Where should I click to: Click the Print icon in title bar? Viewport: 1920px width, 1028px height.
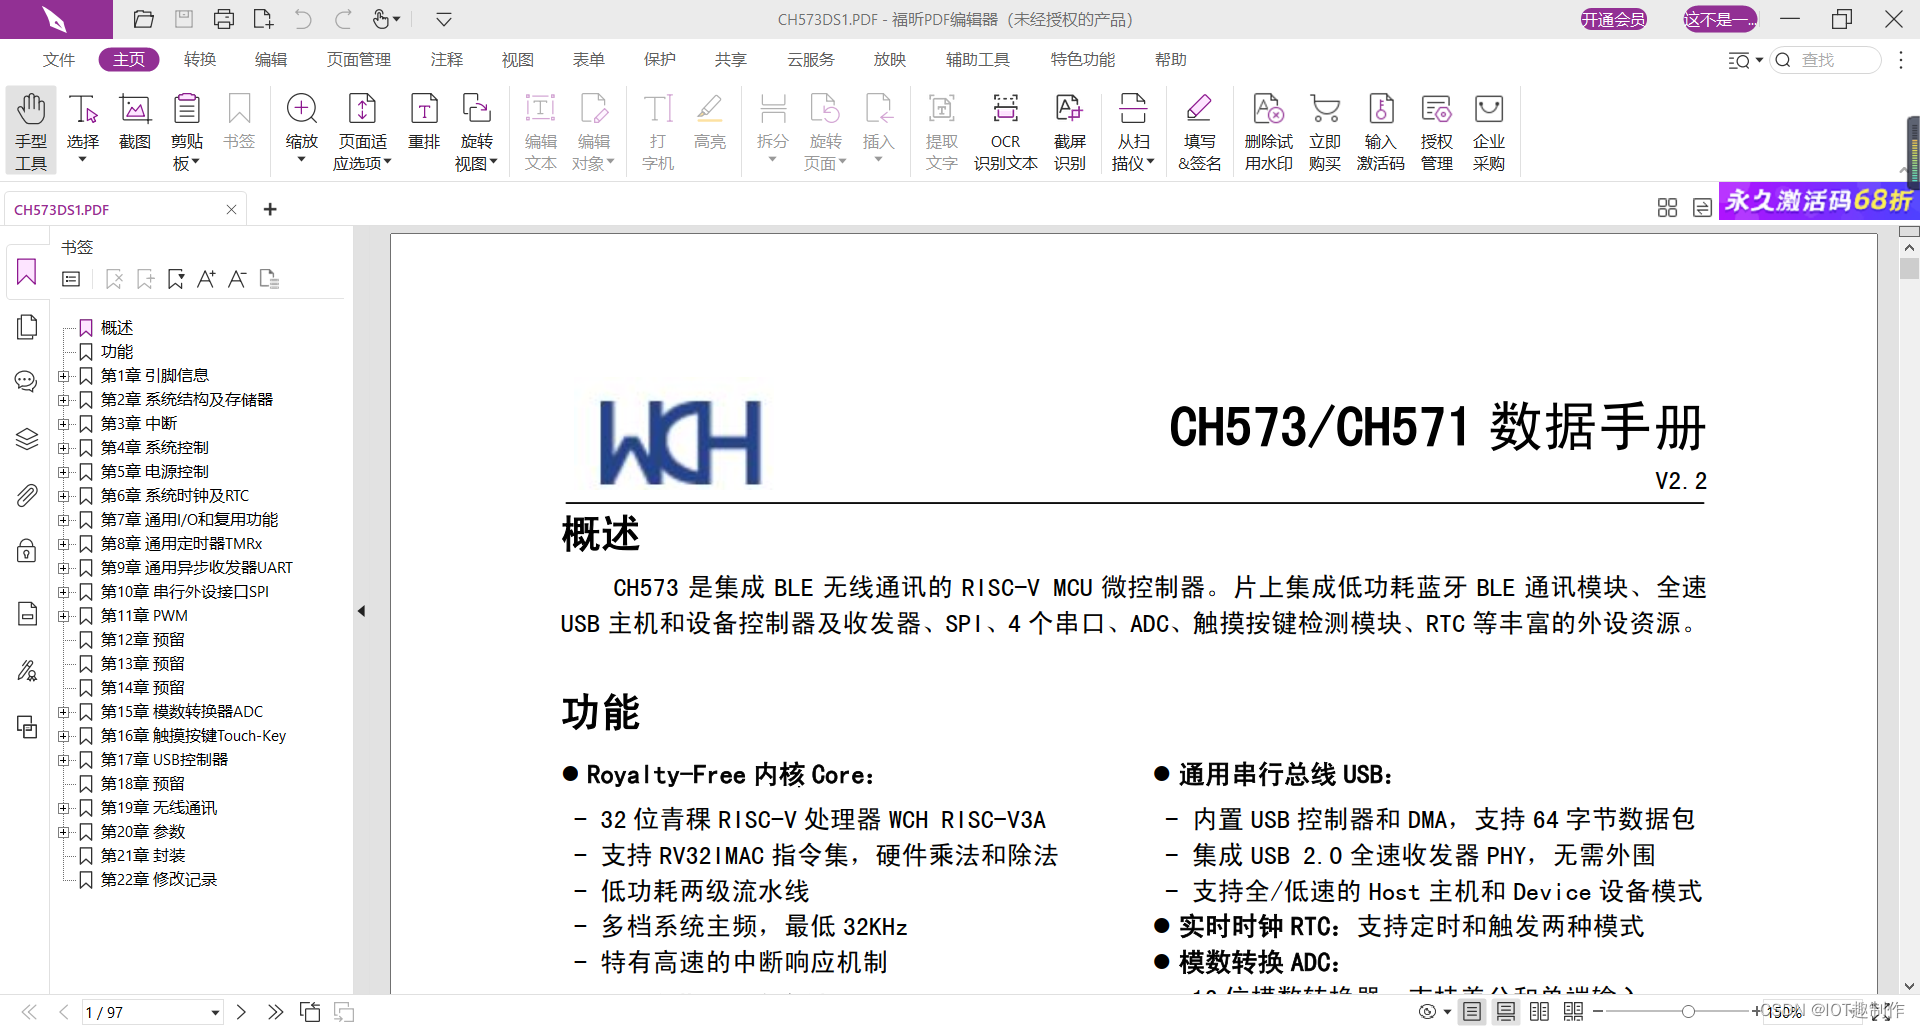224,19
